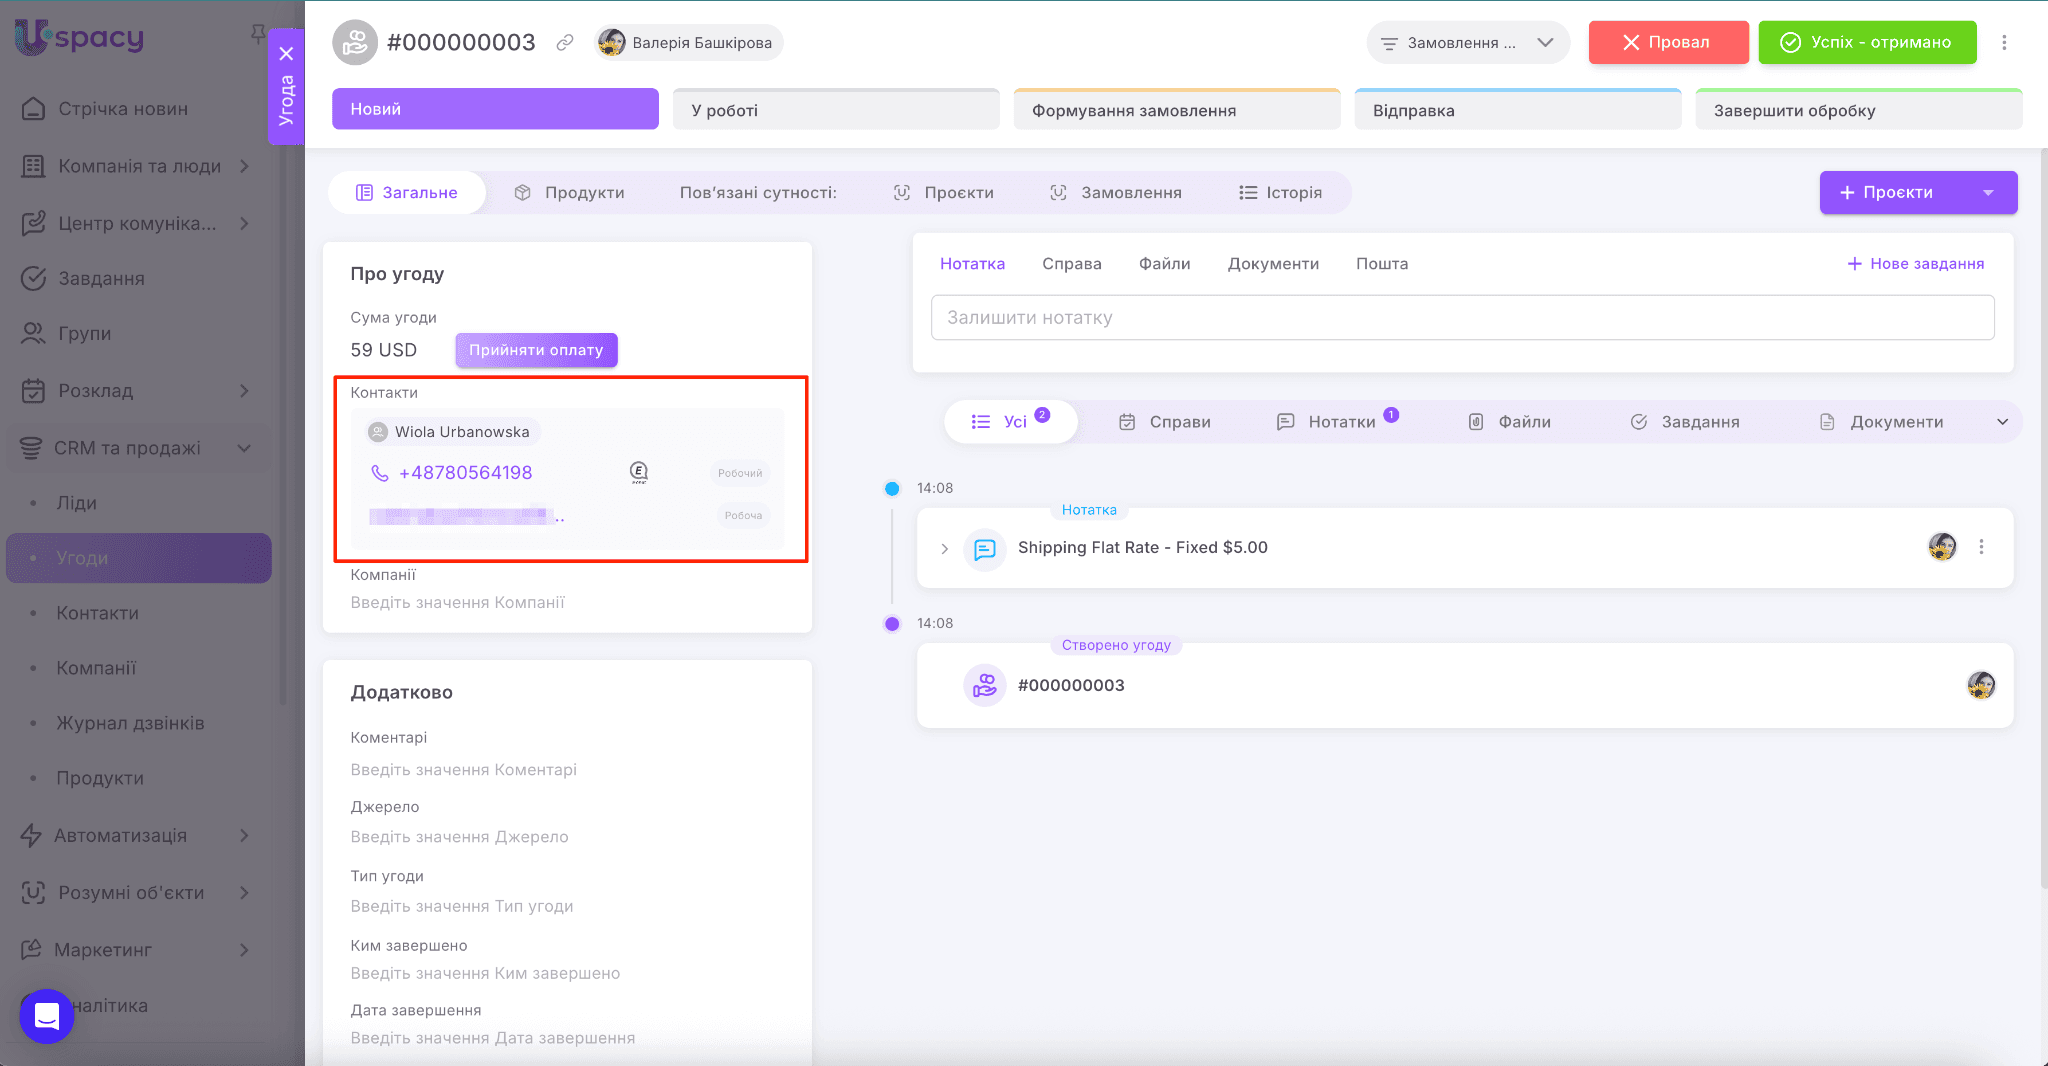
Task: Click the deal avatar icon by #000000003
Action: click(x=355, y=42)
